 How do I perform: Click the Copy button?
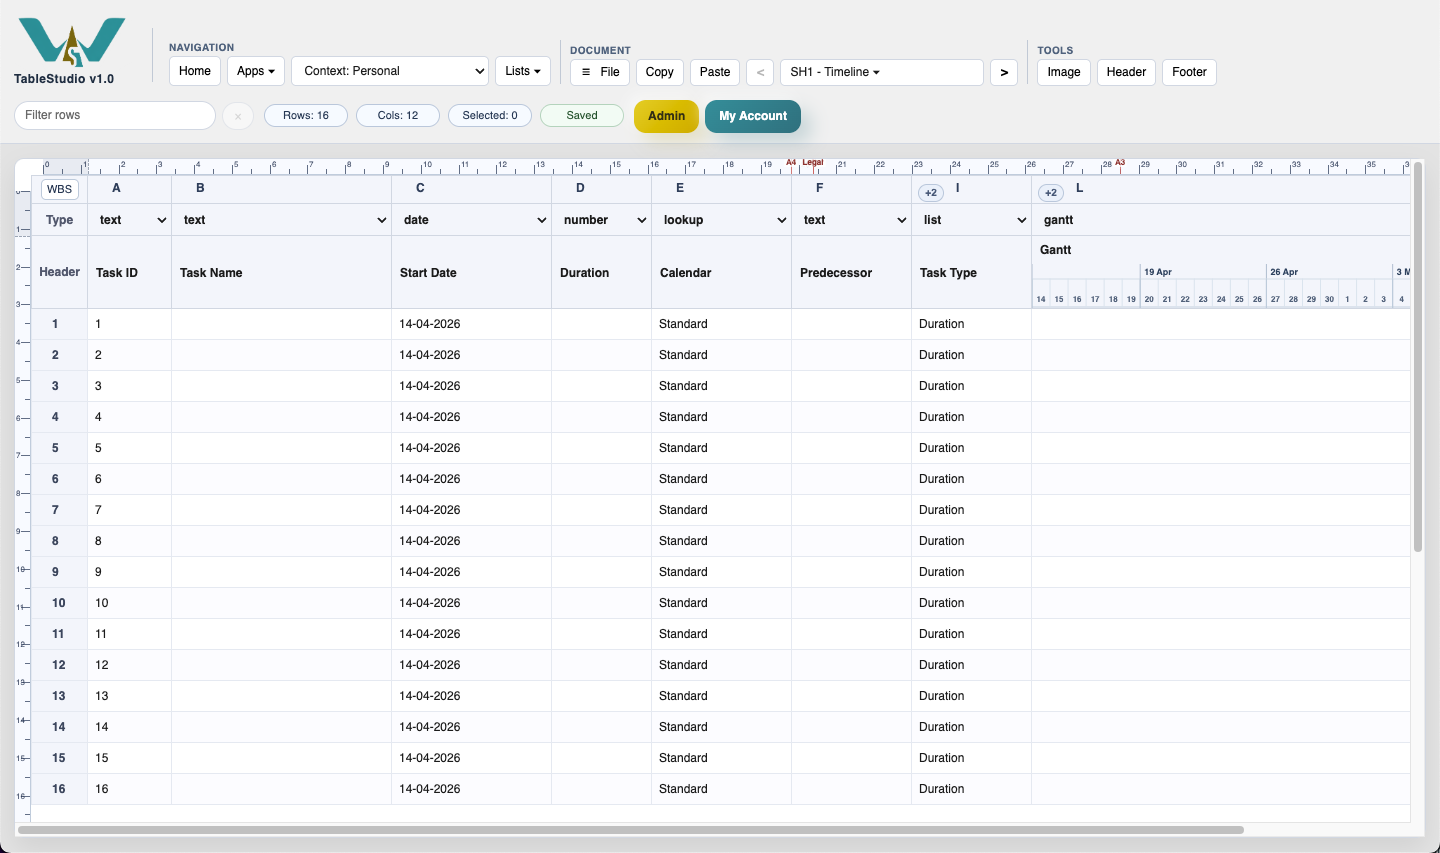click(x=660, y=72)
